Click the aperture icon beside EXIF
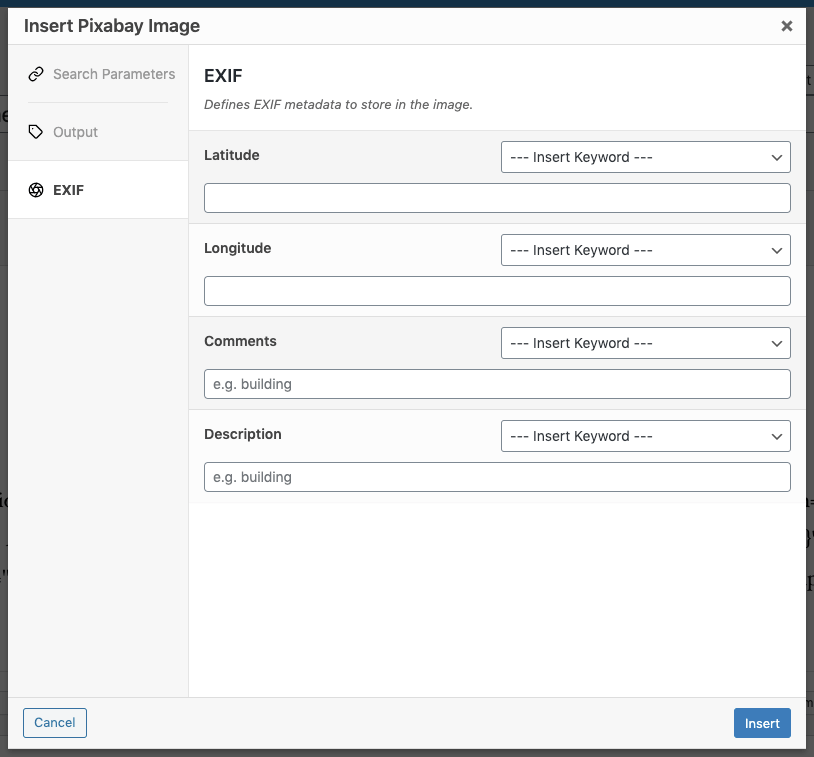The image size is (814, 757). [36, 190]
